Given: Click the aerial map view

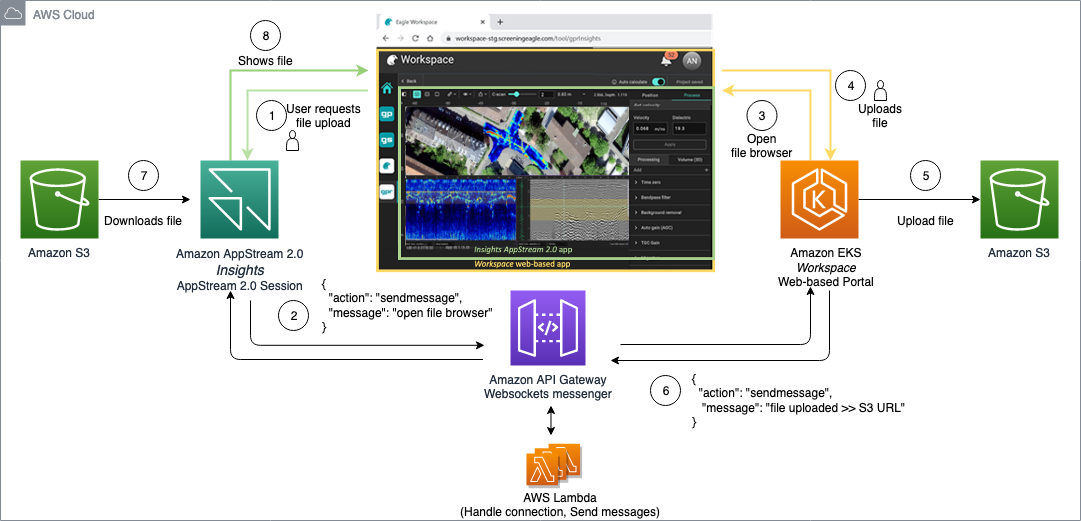Looking at the screenshot, I should click(517, 141).
